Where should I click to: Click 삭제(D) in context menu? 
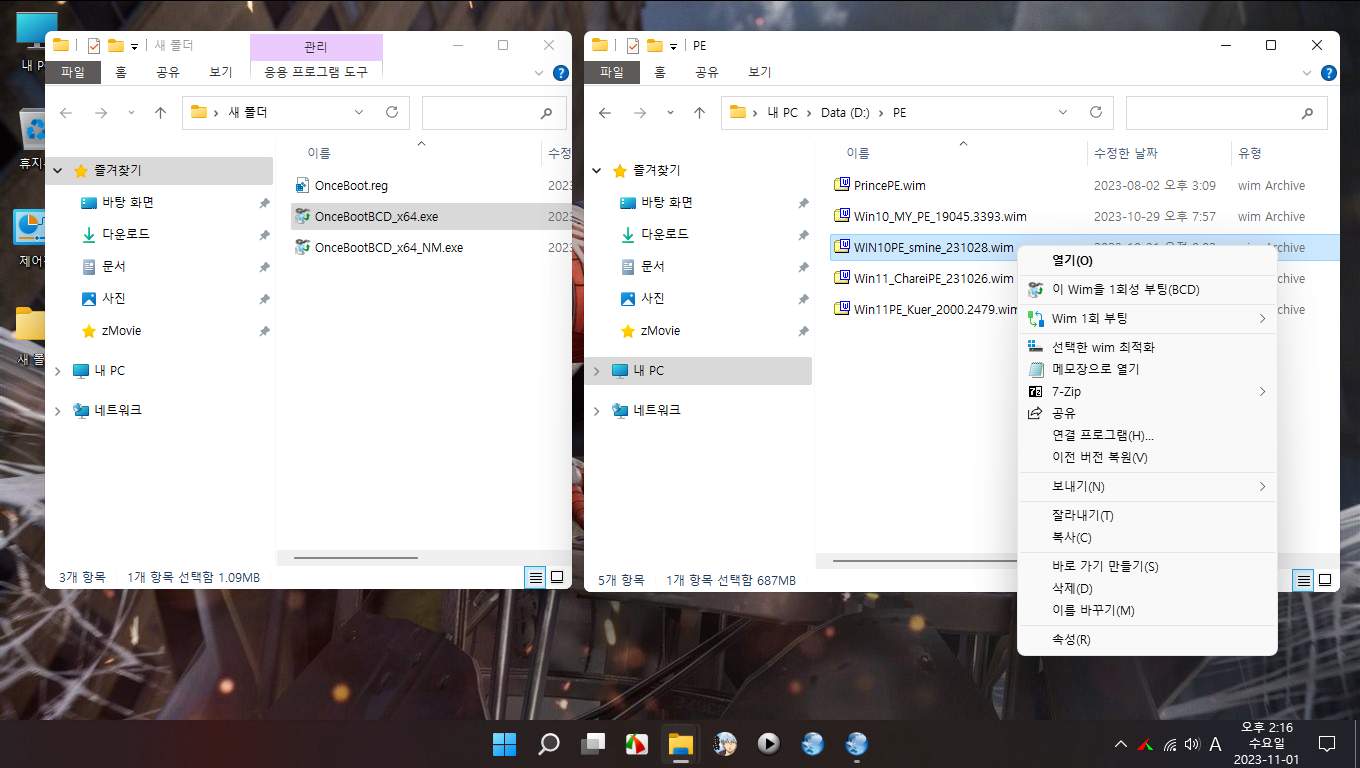tap(1147, 589)
